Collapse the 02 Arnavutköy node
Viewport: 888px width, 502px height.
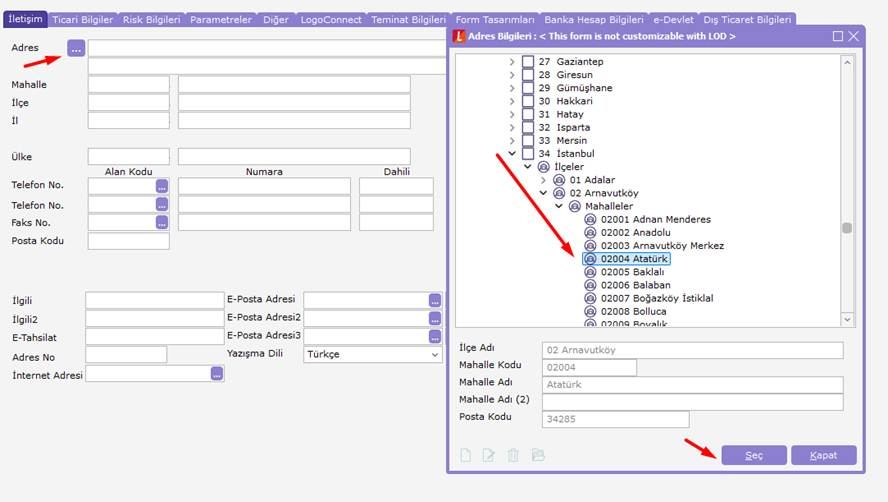(543, 193)
